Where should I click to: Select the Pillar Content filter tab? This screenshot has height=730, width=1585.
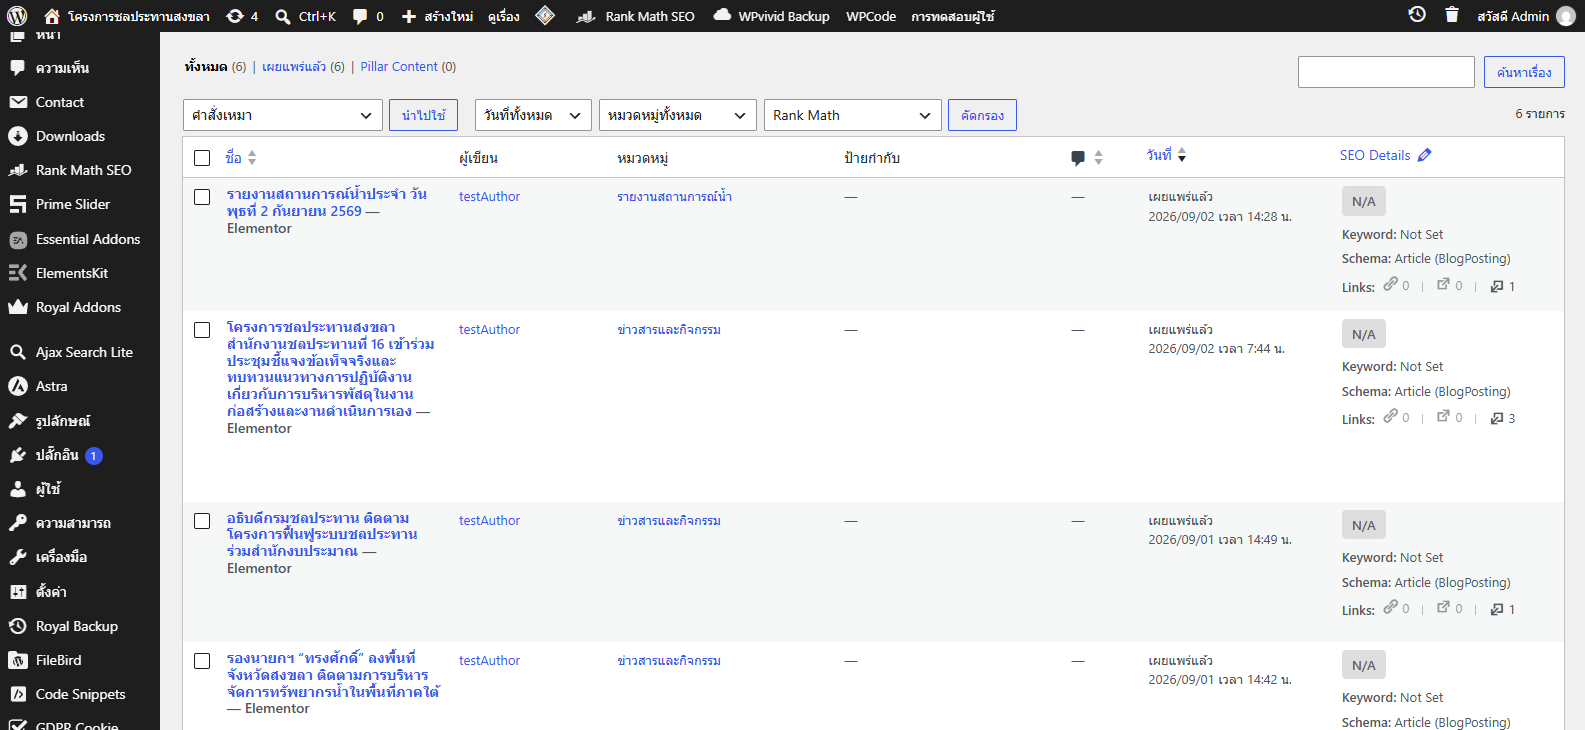(399, 67)
